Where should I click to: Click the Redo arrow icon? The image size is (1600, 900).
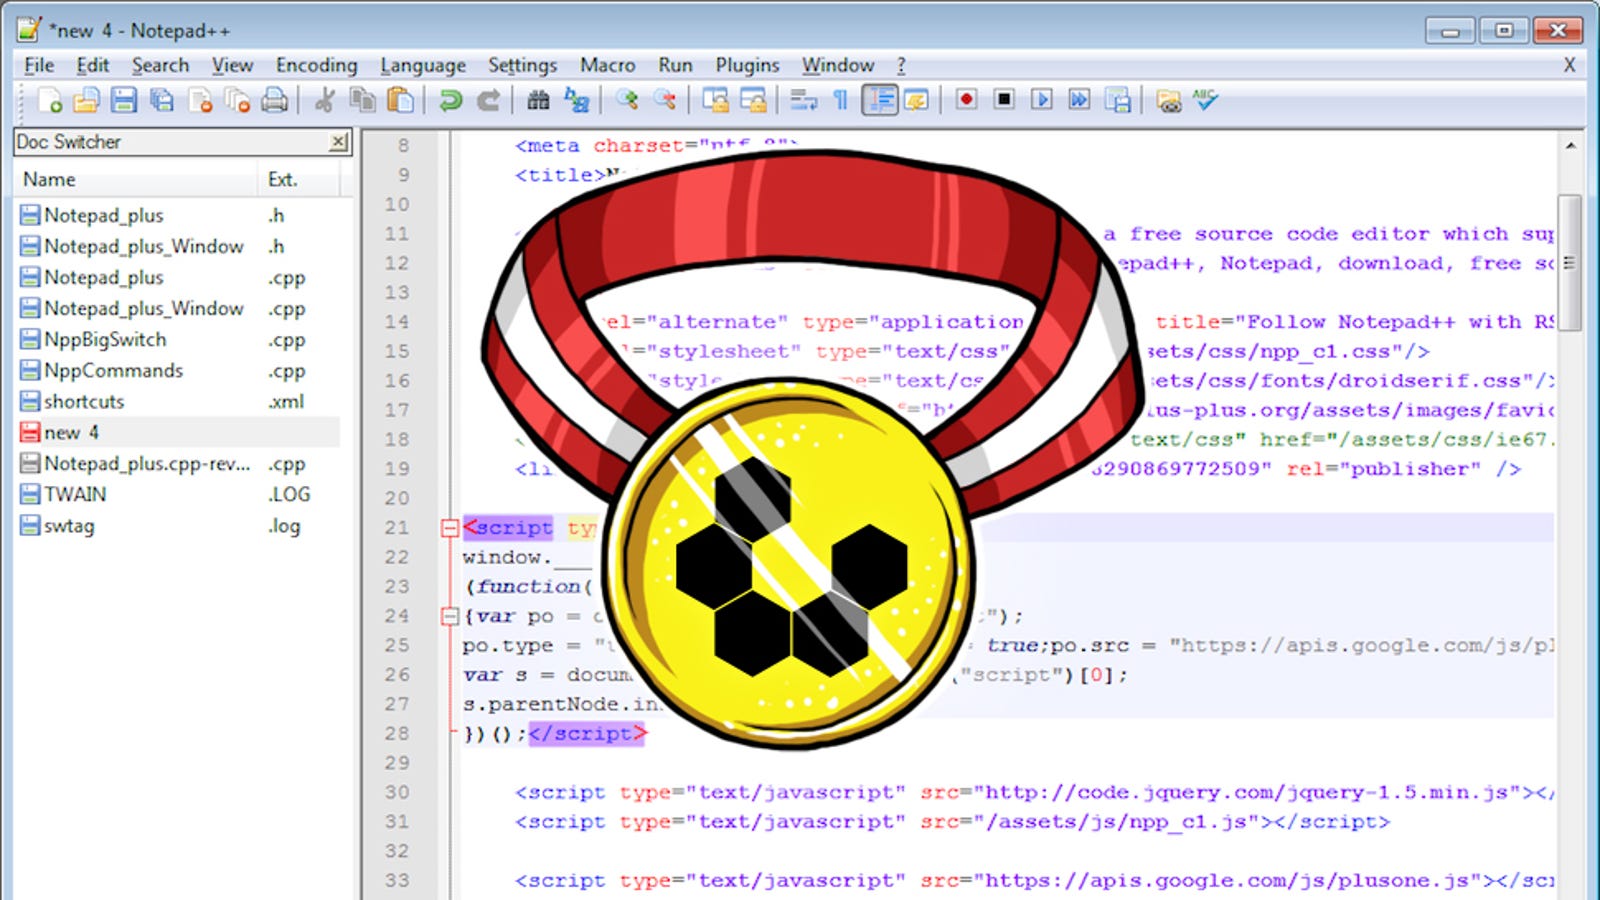point(488,100)
